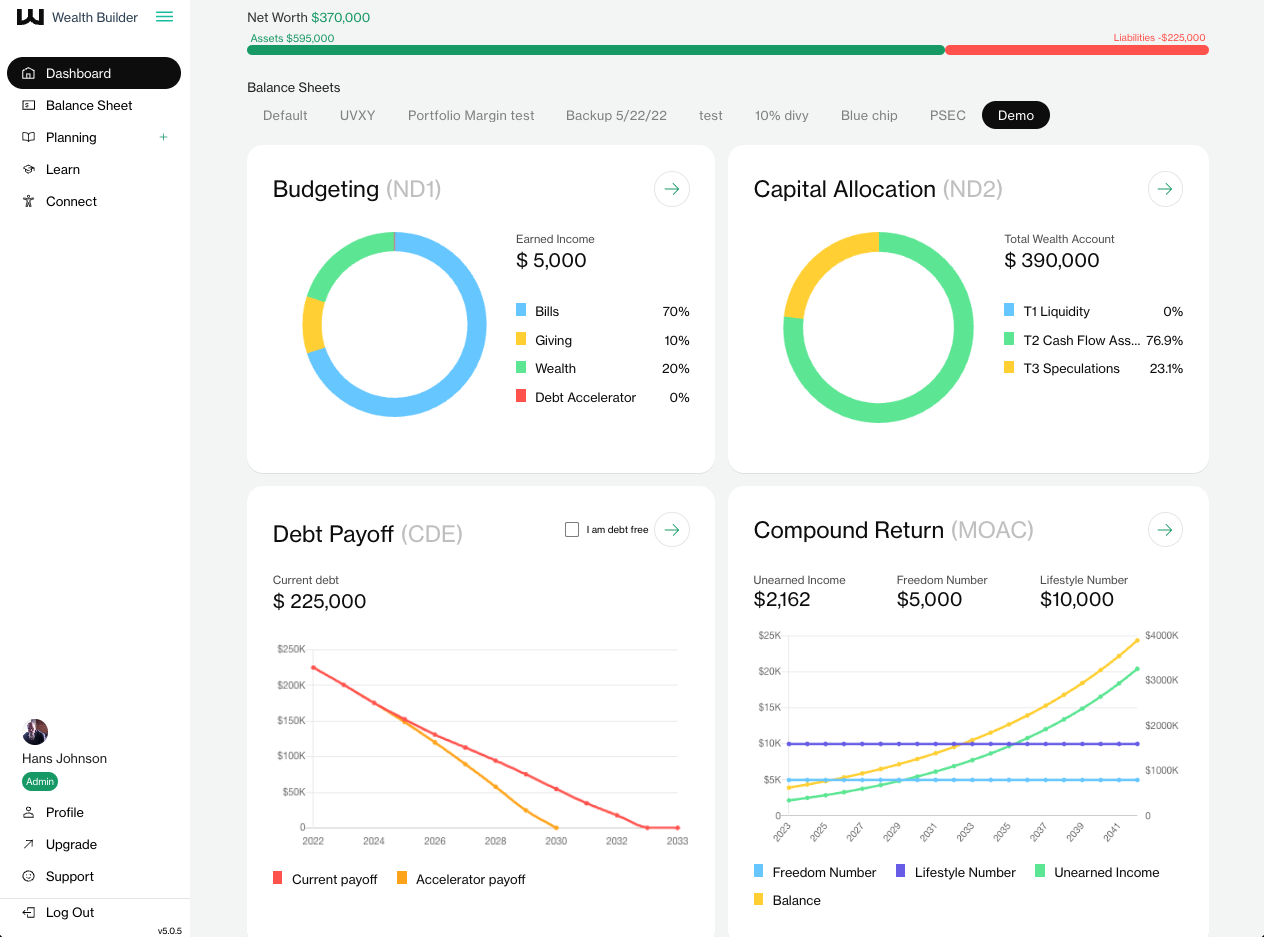Switch to the 'Blue chip' balance sheet tab
1264x937 pixels.
tap(869, 115)
